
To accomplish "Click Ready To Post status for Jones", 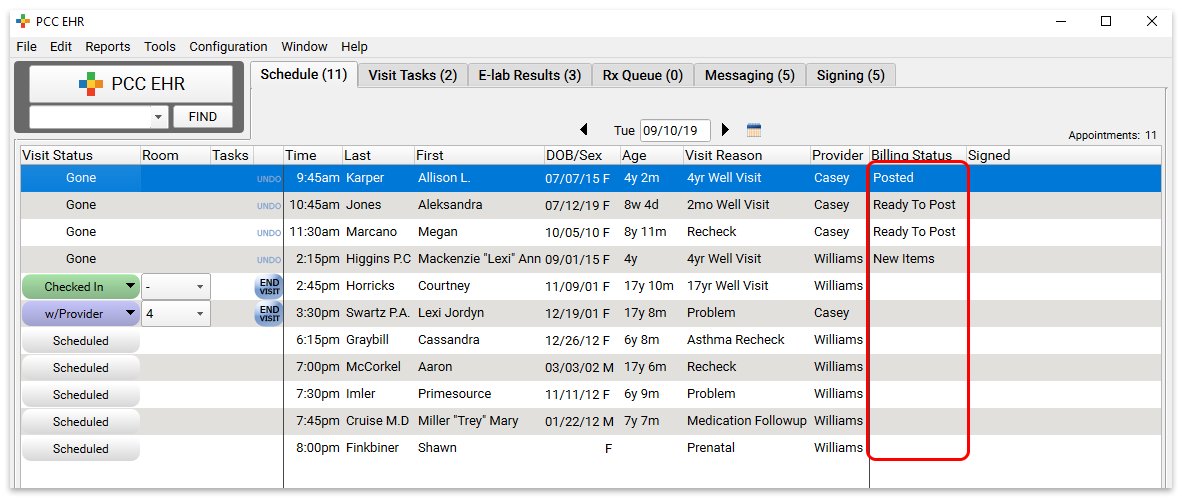I will click(914, 205).
